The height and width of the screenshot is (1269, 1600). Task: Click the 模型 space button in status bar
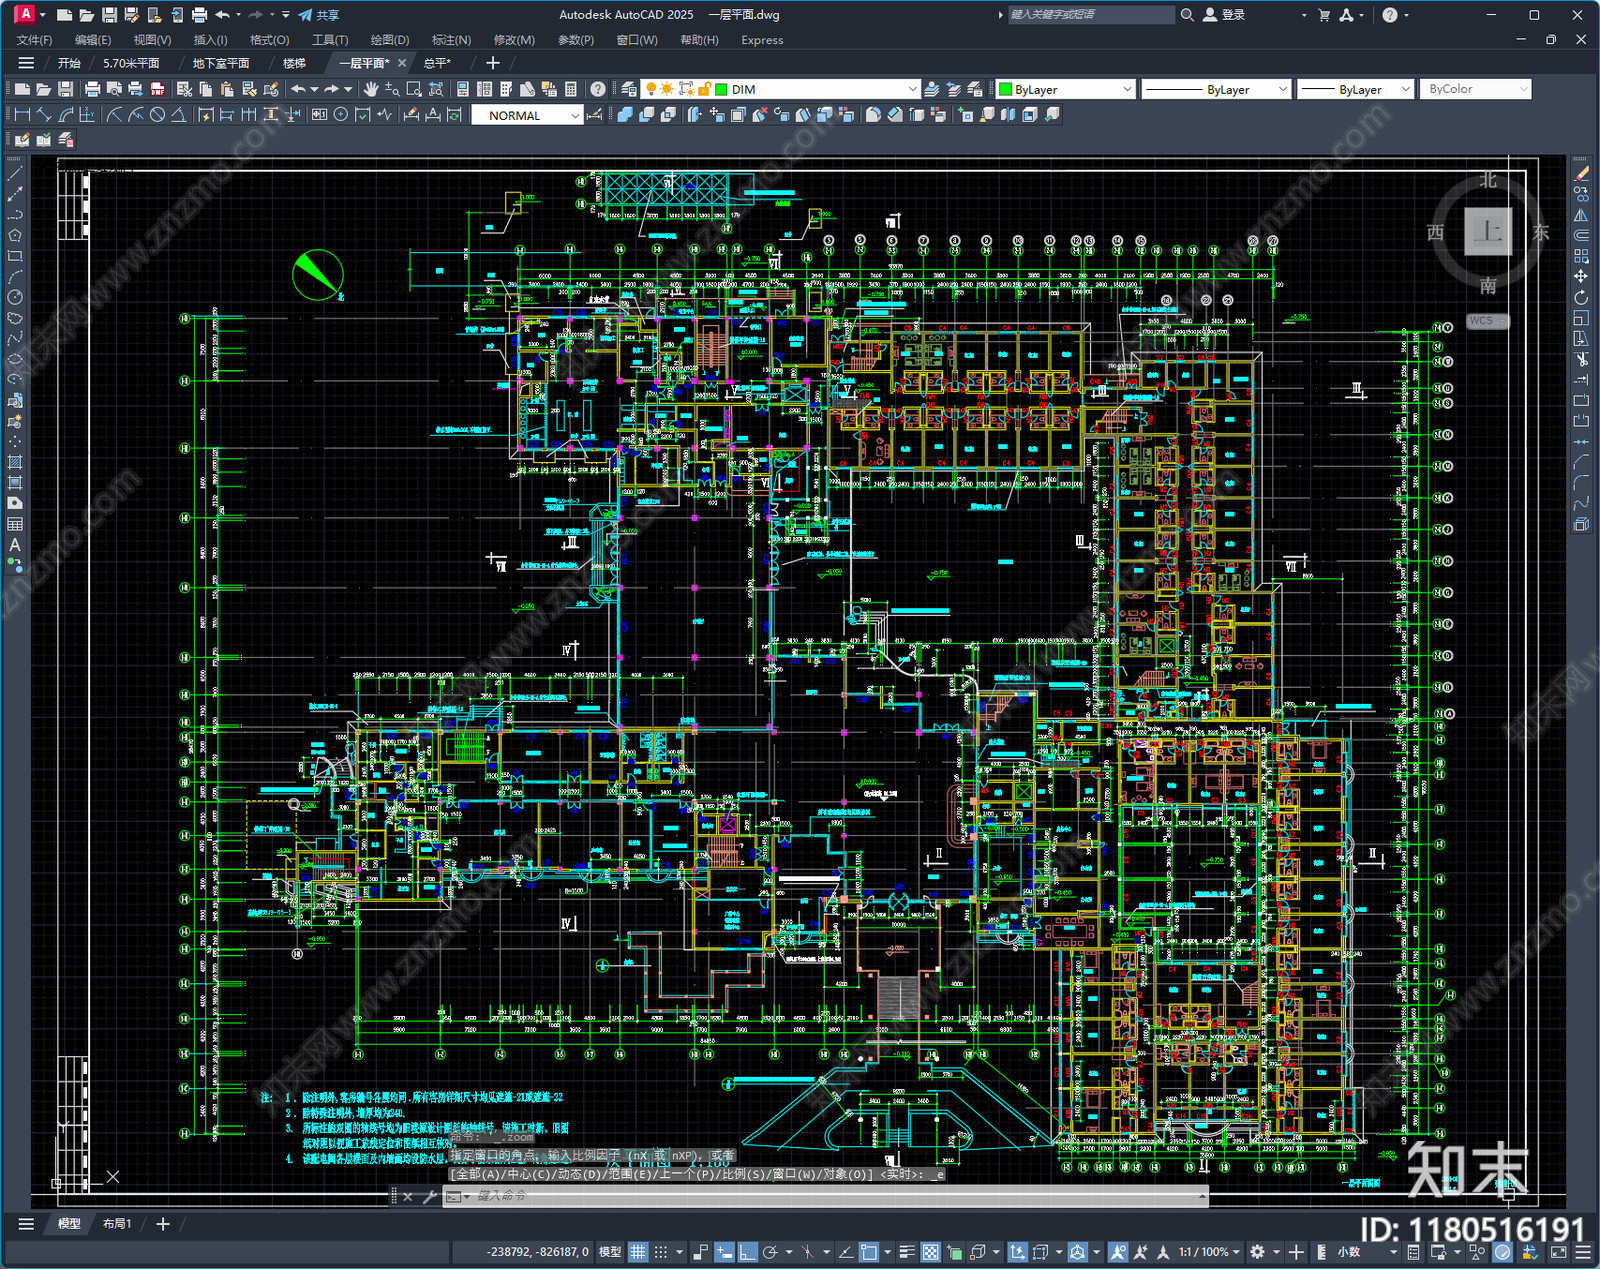[610, 1252]
